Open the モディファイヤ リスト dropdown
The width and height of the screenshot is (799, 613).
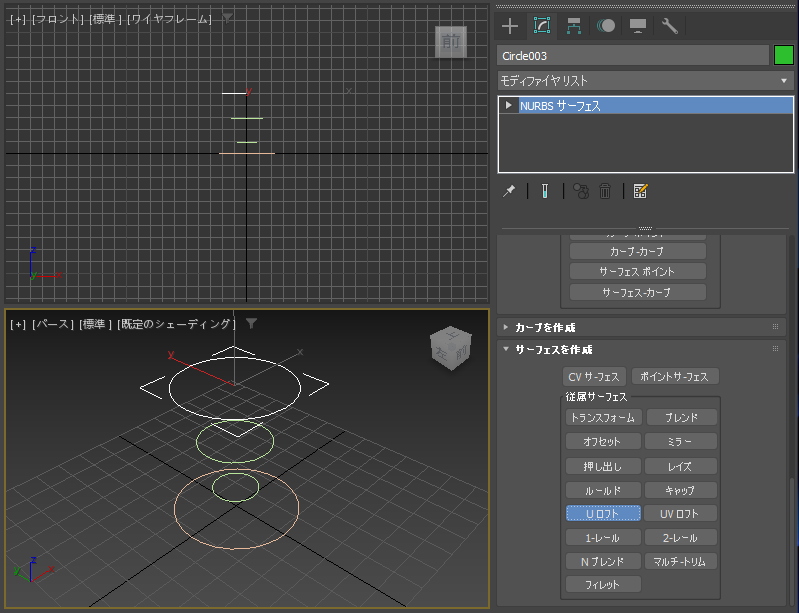[645, 81]
